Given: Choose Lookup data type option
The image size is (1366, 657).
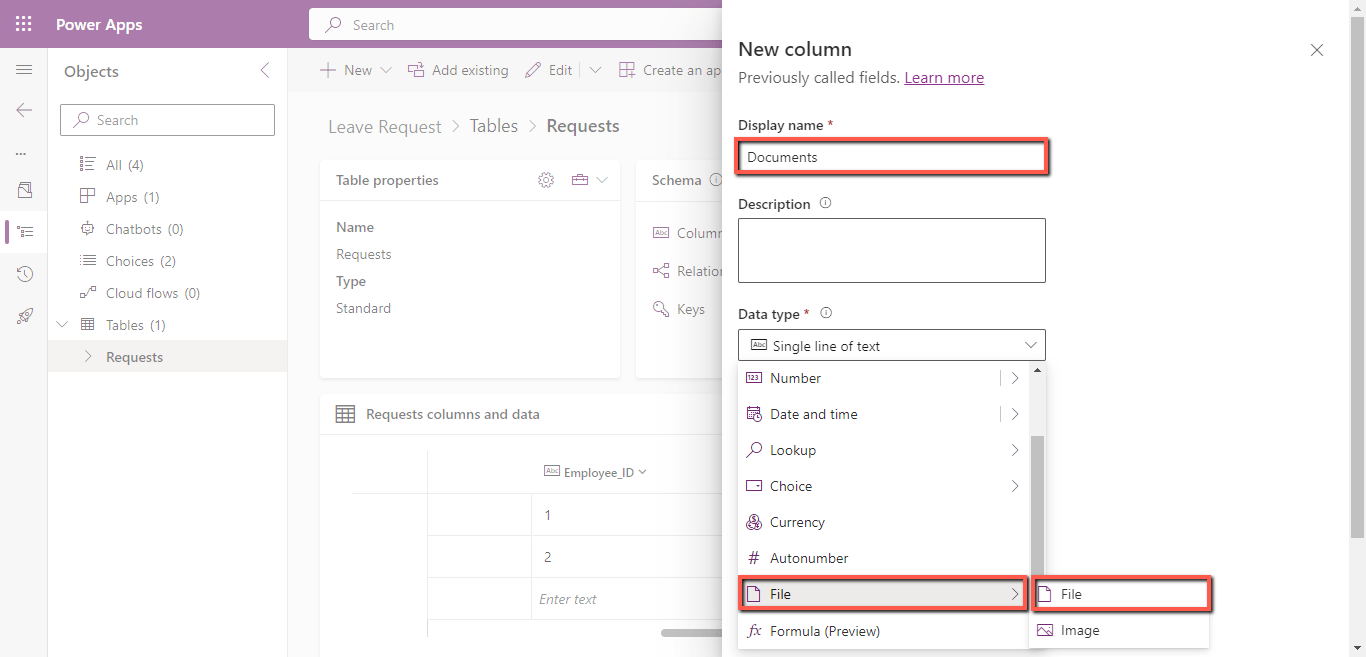Looking at the screenshot, I should 883,450.
